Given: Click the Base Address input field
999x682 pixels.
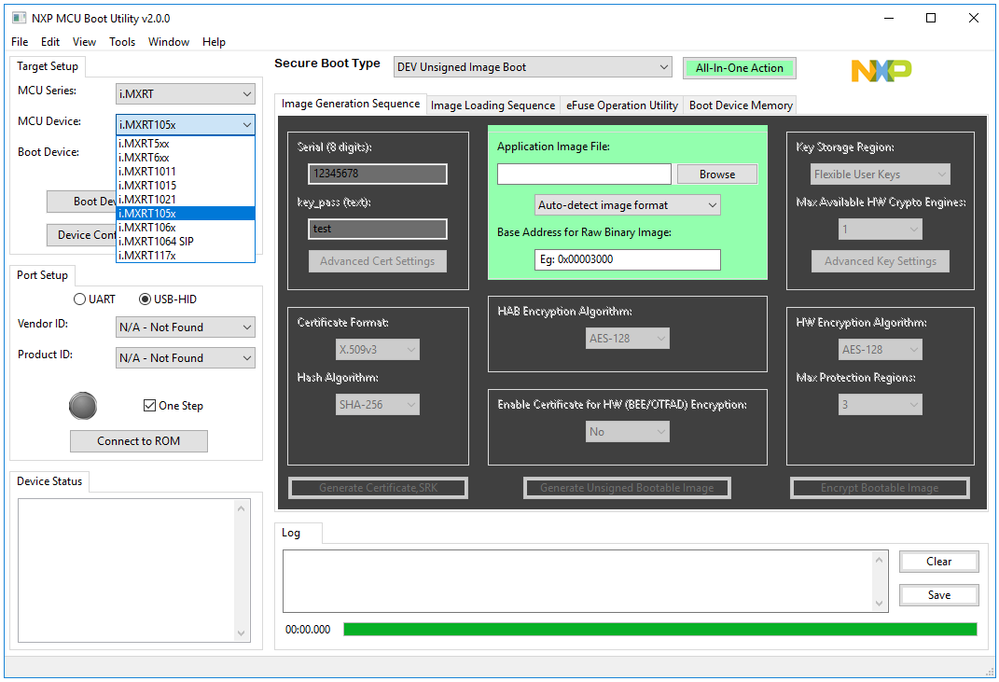Looking at the screenshot, I should click(628, 259).
